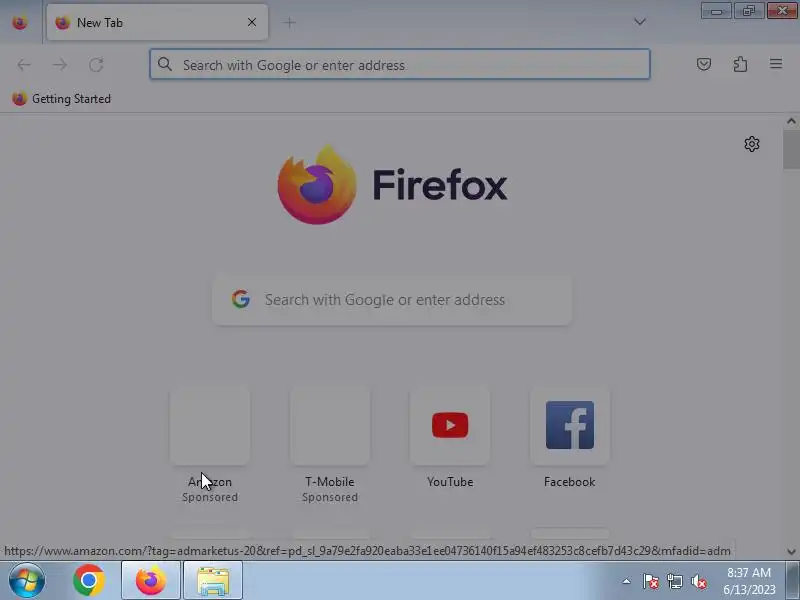Minimize the Firefox window
Screen dimensions: 800x600
click(716, 10)
